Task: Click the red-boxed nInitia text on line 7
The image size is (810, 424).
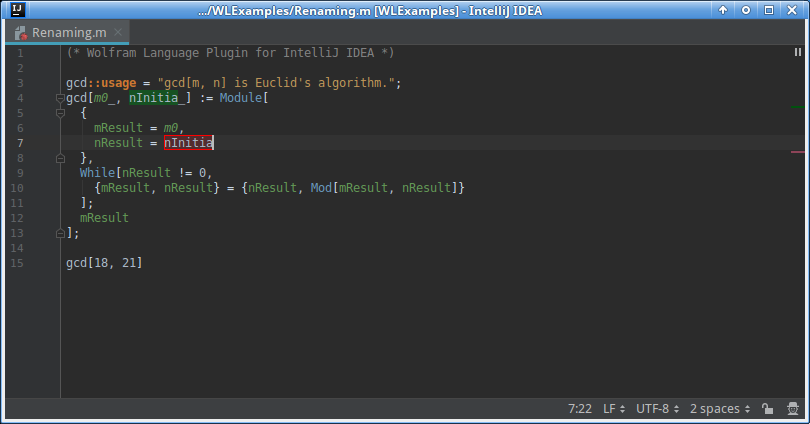Action: pos(188,143)
